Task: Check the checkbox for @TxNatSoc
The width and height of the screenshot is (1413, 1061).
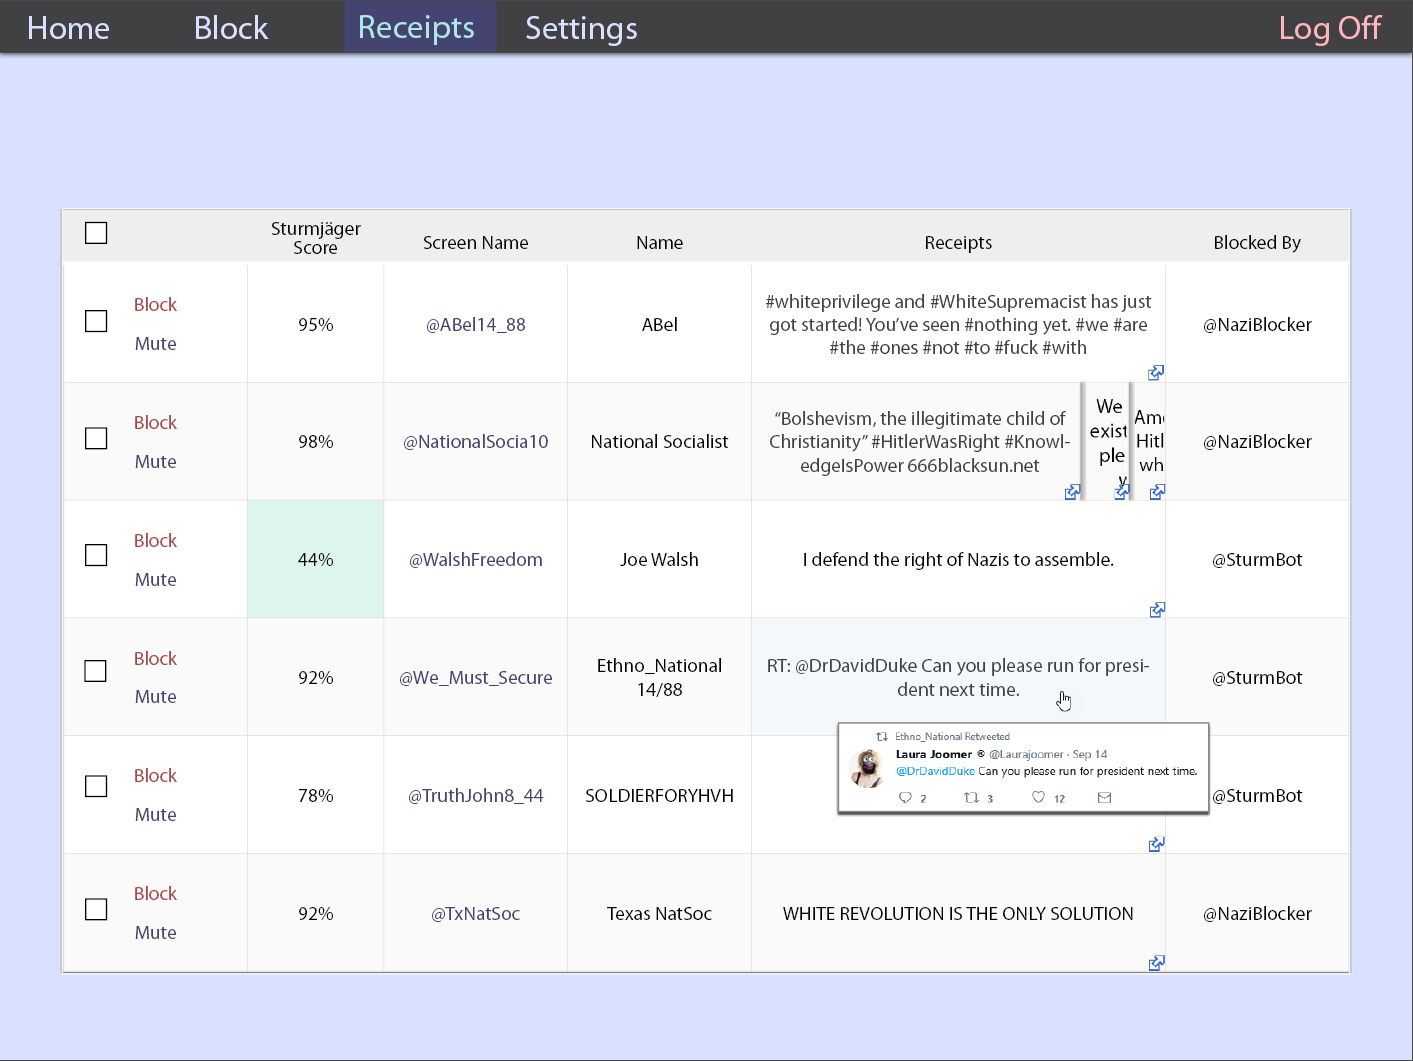Action: [x=95, y=908]
